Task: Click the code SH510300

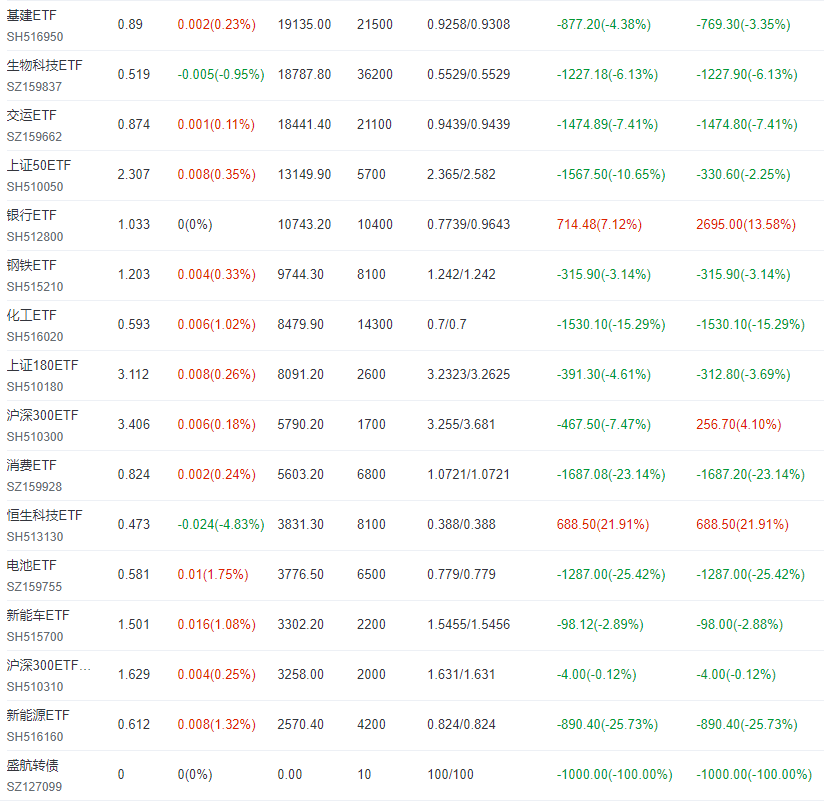Action: pyautogui.click(x=35, y=436)
